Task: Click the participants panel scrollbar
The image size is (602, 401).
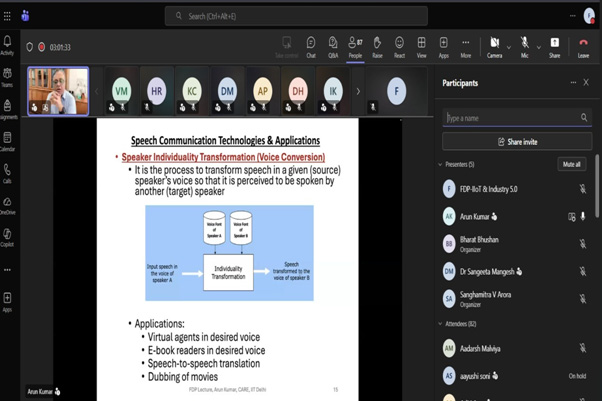Action: (597, 186)
